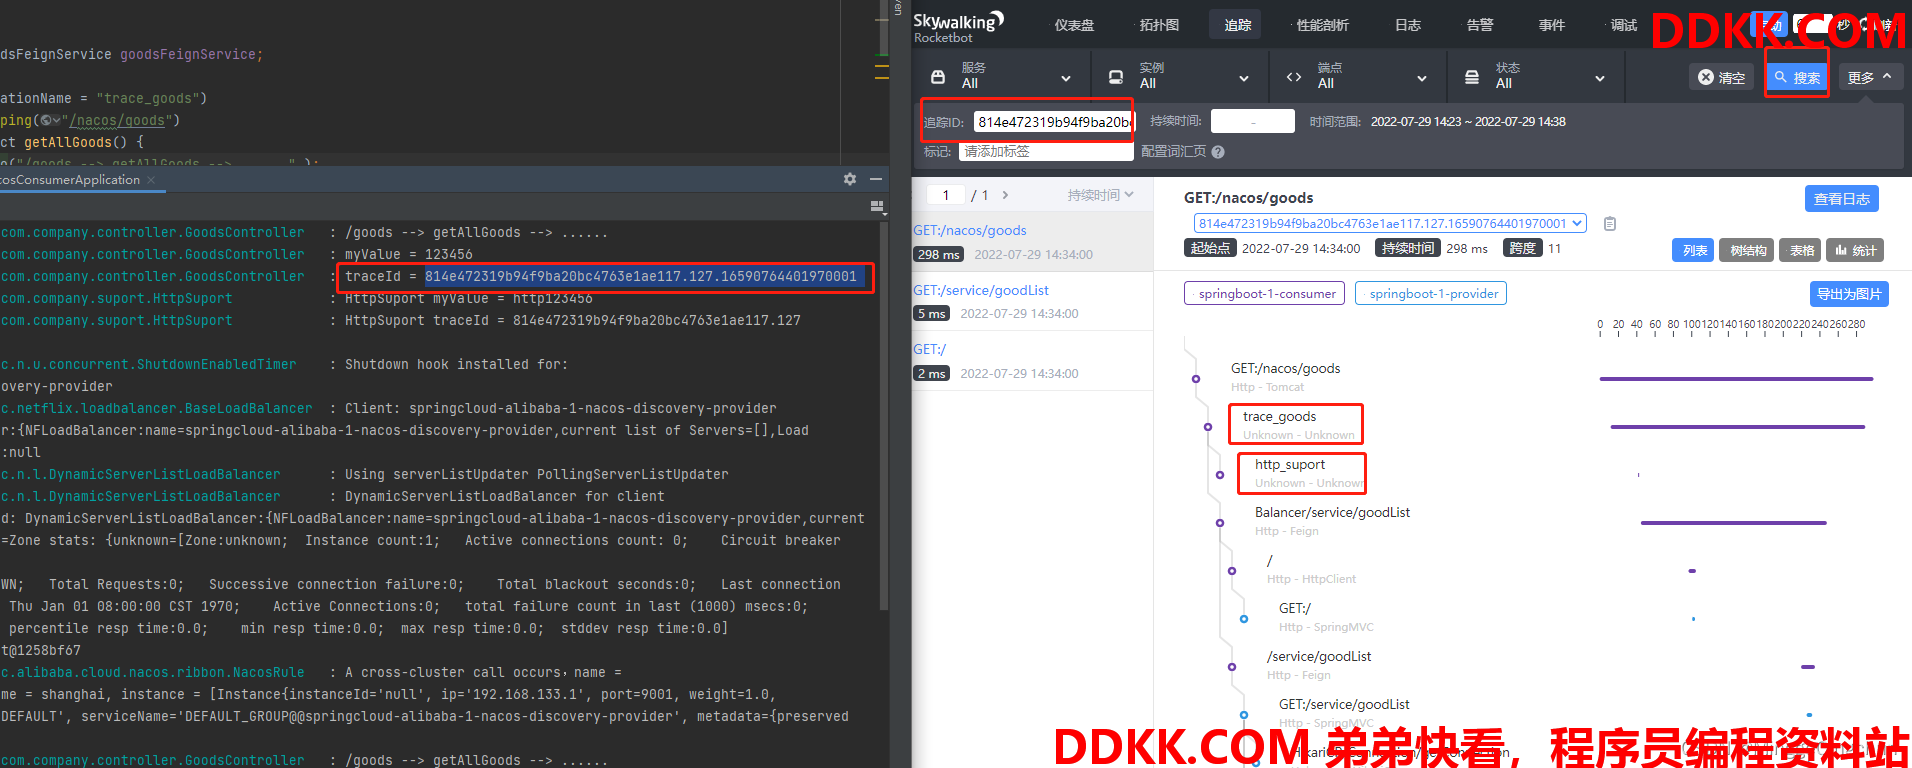Click the trace_goods span duration bar
The height and width of the screenshot is (768, 1912).
coord(1737,427)
